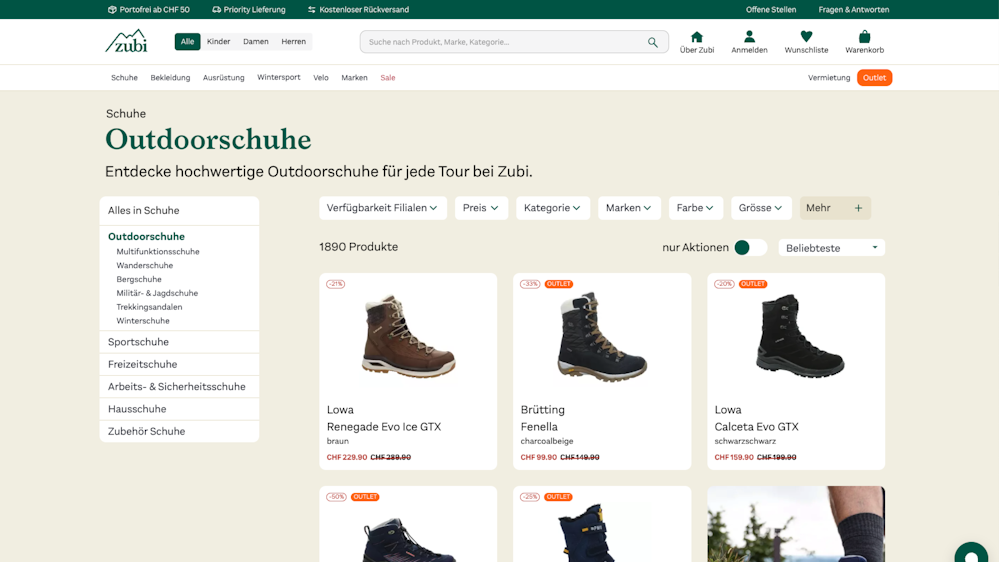Open the Schuhe menu
This screenshot has height=562, width=999.
124,78
